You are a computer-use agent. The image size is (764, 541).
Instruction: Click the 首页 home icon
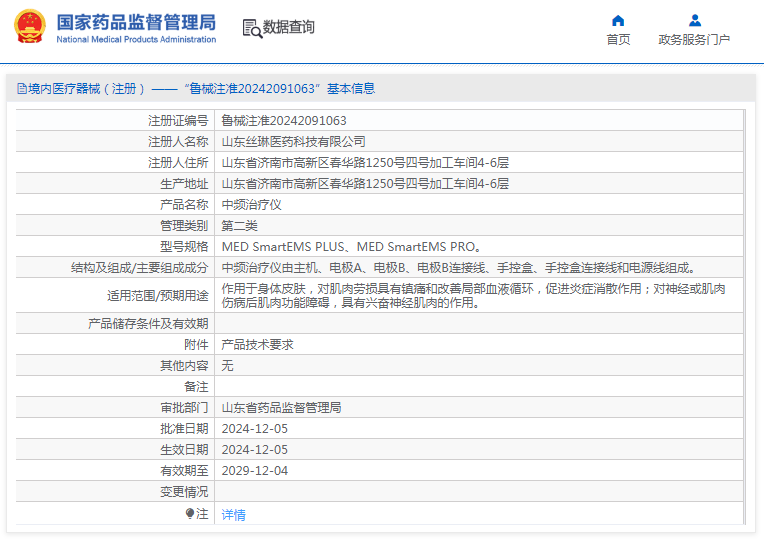[618, 20]
